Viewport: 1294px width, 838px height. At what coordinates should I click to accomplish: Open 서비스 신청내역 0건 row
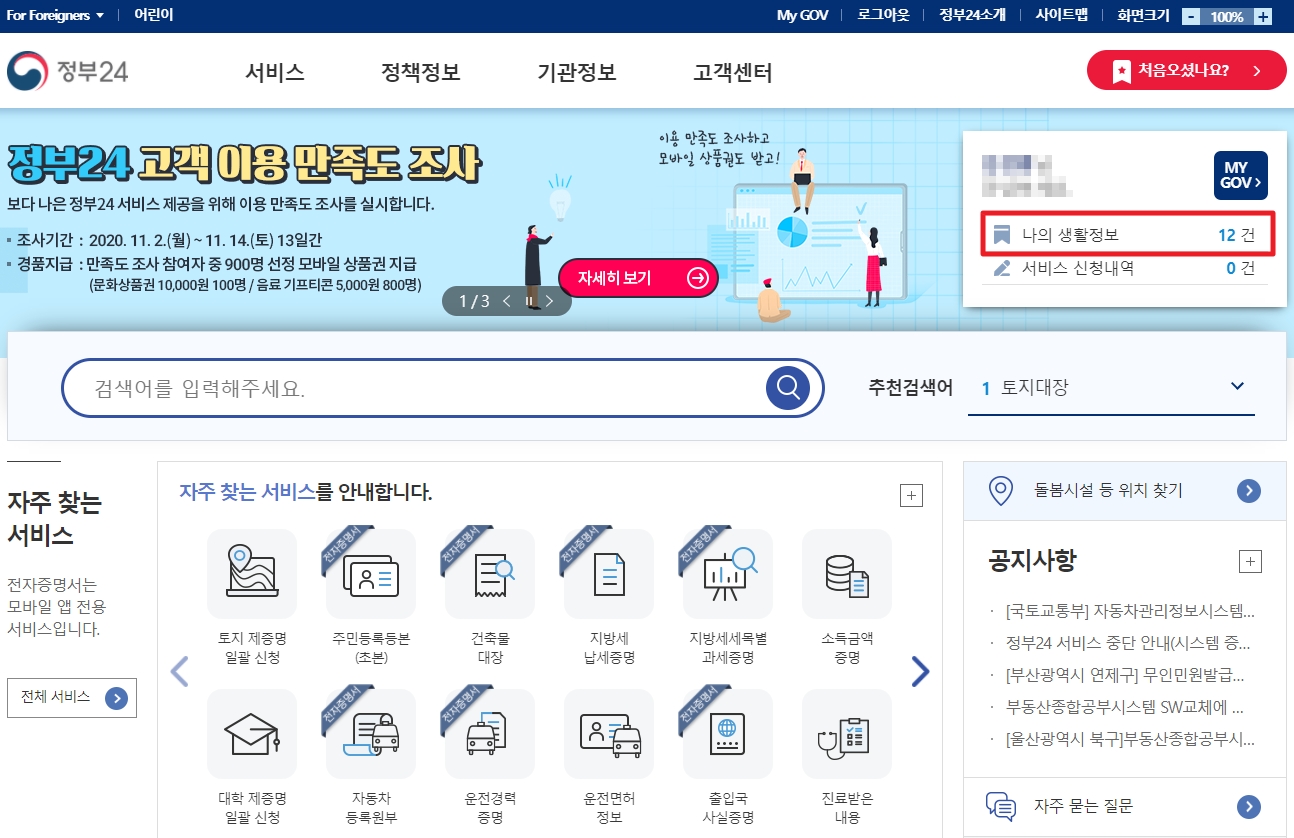point(1125,268)
